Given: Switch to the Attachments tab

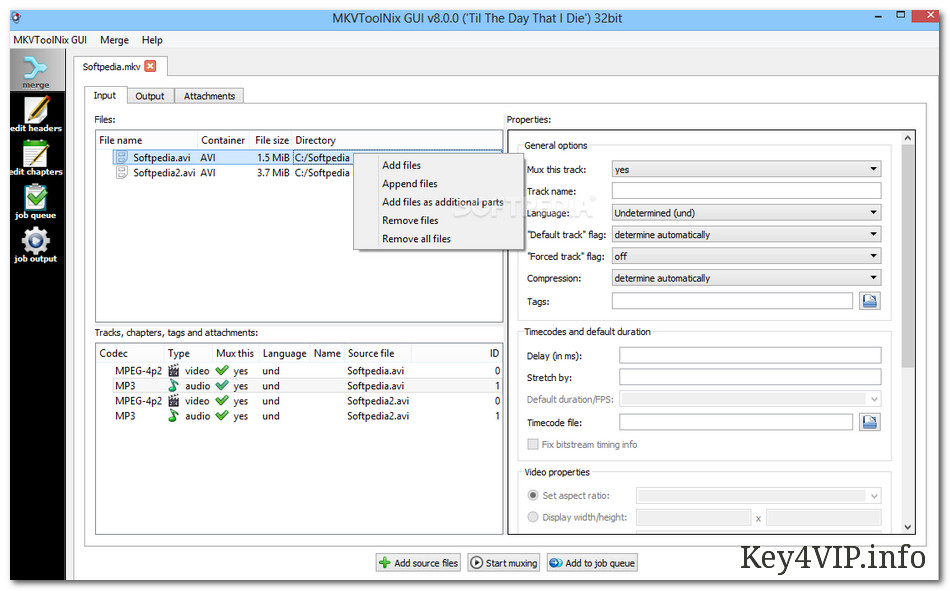Looking at the screenshot, I should 209,96.
